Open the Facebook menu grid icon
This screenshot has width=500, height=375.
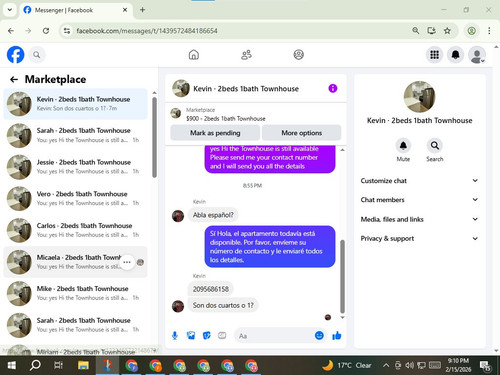click(434, 55)
